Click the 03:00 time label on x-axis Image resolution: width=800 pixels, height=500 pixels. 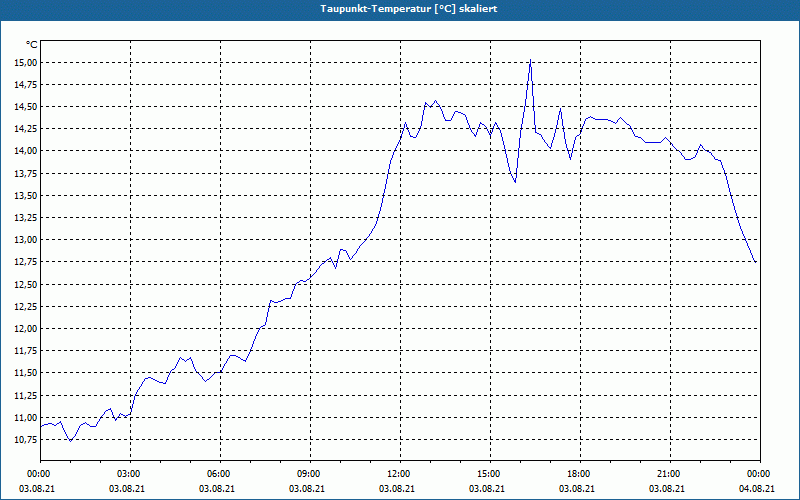(x=130, y=474)
